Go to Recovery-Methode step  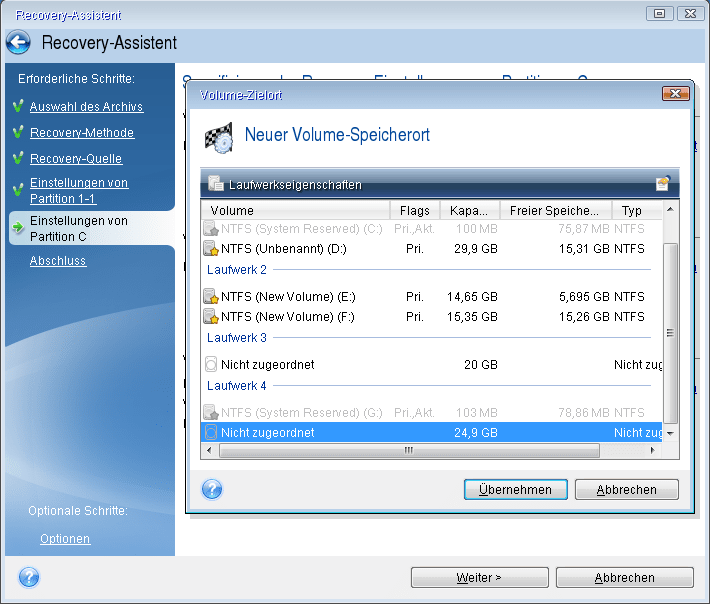click(x=82, y=133)
